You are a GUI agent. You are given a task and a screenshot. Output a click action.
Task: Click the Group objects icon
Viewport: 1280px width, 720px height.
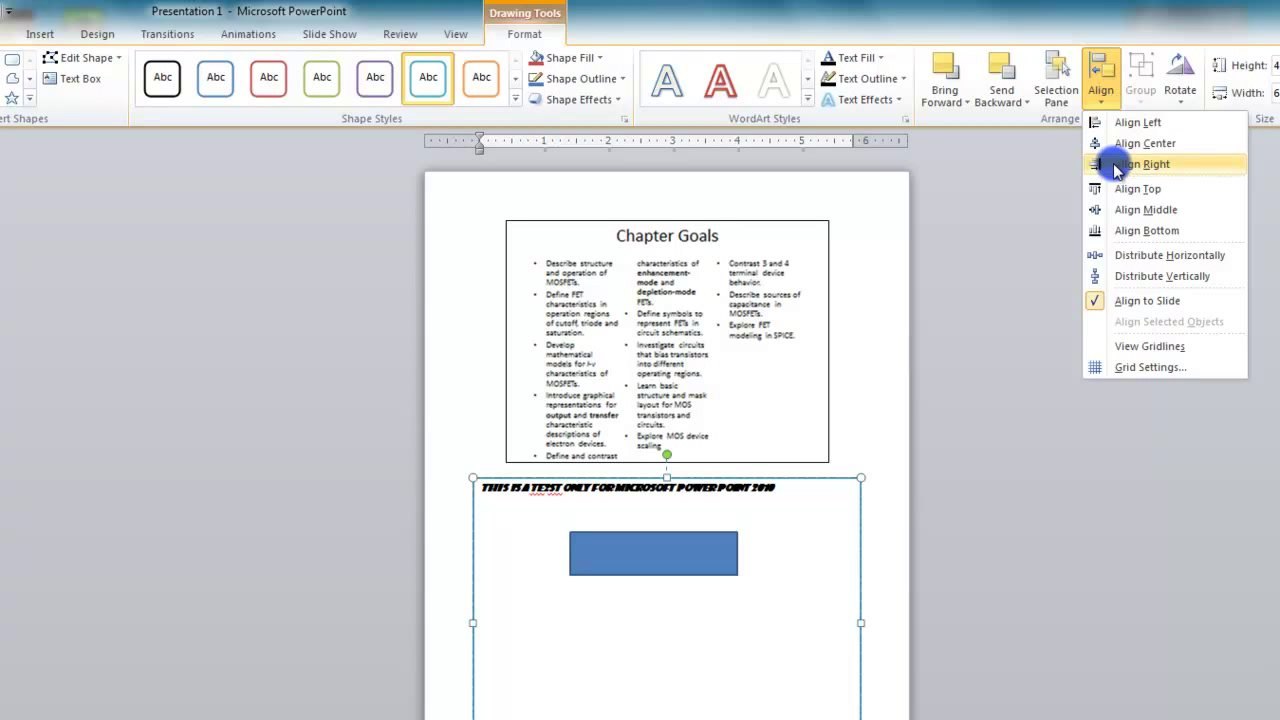(1141, 66)
